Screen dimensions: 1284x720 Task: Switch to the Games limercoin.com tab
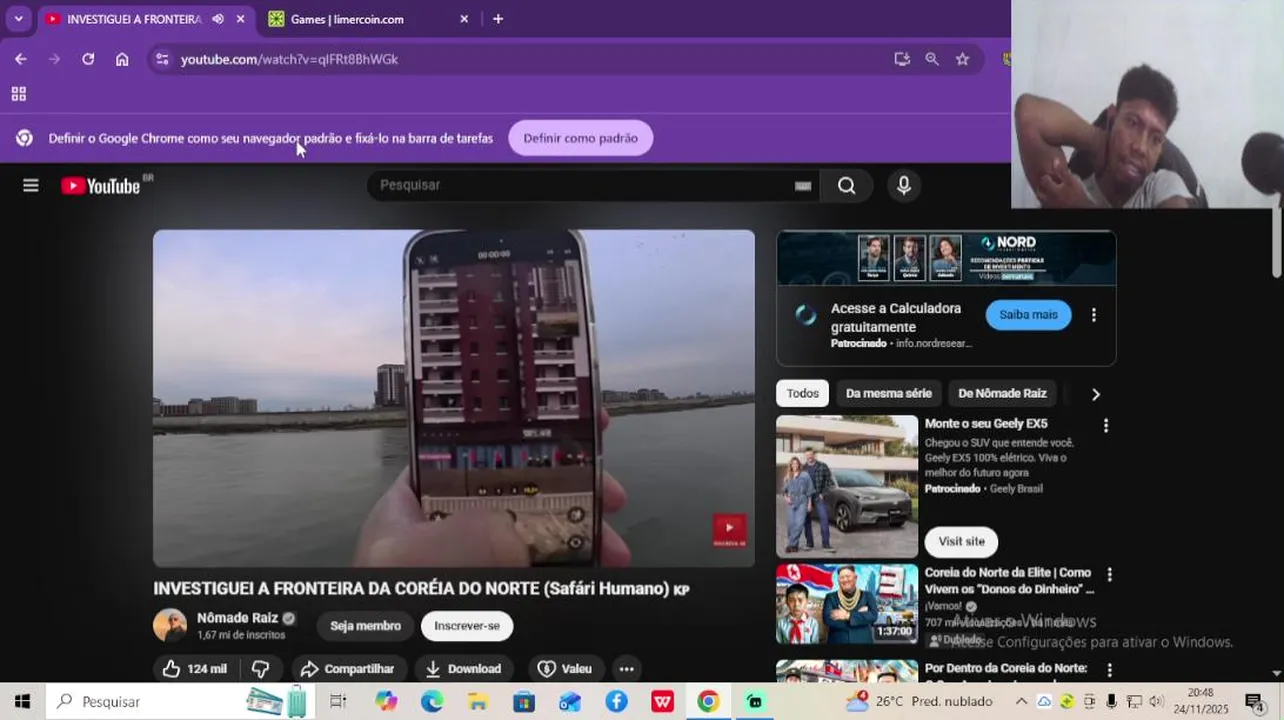click(x=368, y=19)
